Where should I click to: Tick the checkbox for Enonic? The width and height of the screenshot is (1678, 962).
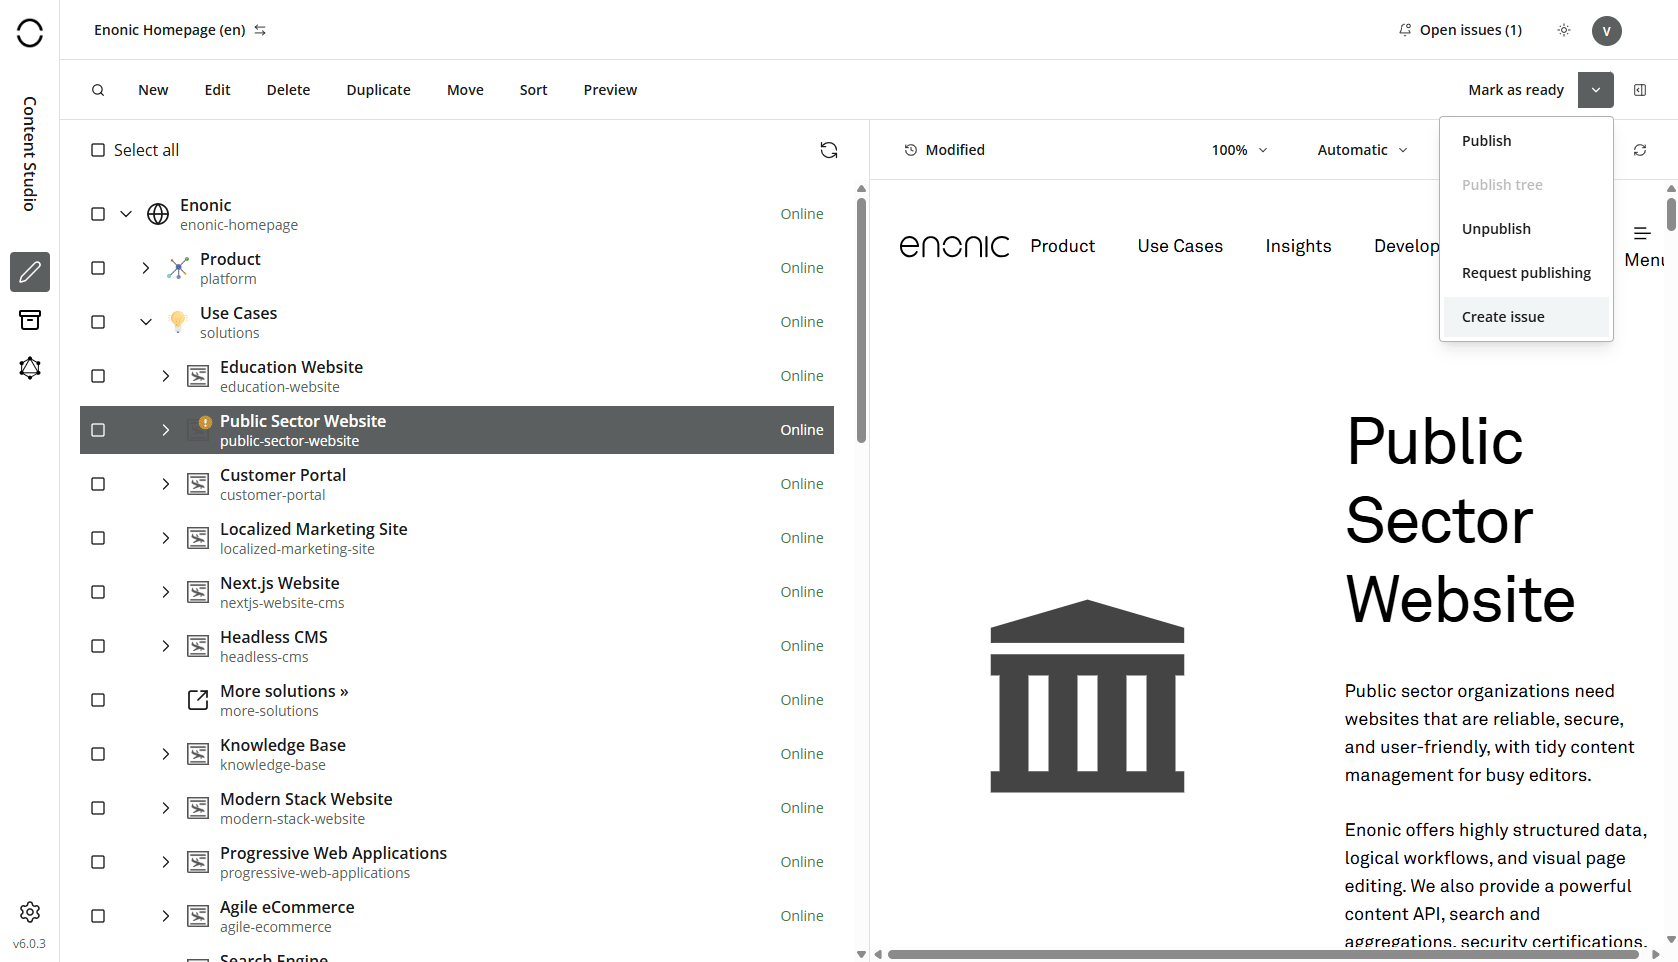98,214
